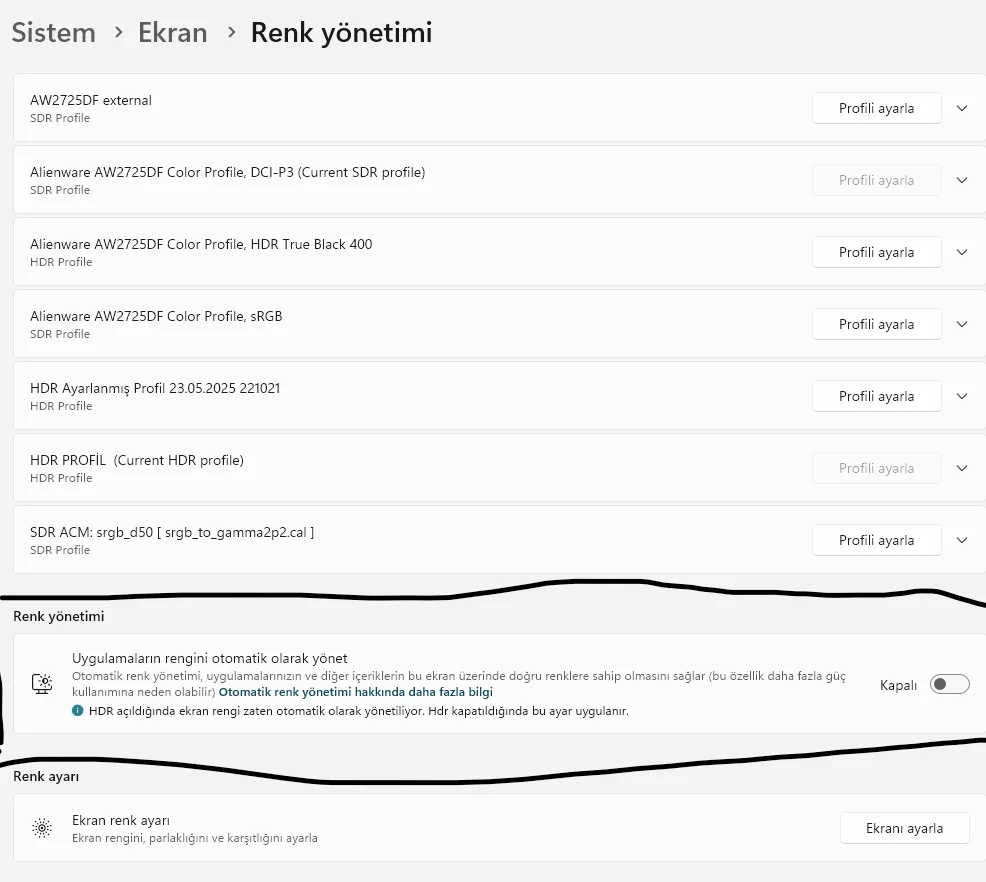The image size is (986, 882).
Task: Click the auto color management monitor icon
Action: tap(42, 684)
